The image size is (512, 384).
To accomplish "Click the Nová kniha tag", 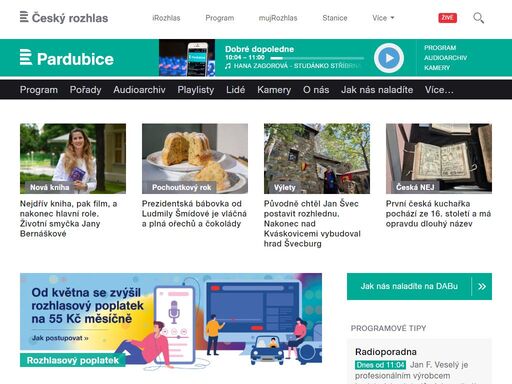I will pyautogui.click(x=49, y=187).
